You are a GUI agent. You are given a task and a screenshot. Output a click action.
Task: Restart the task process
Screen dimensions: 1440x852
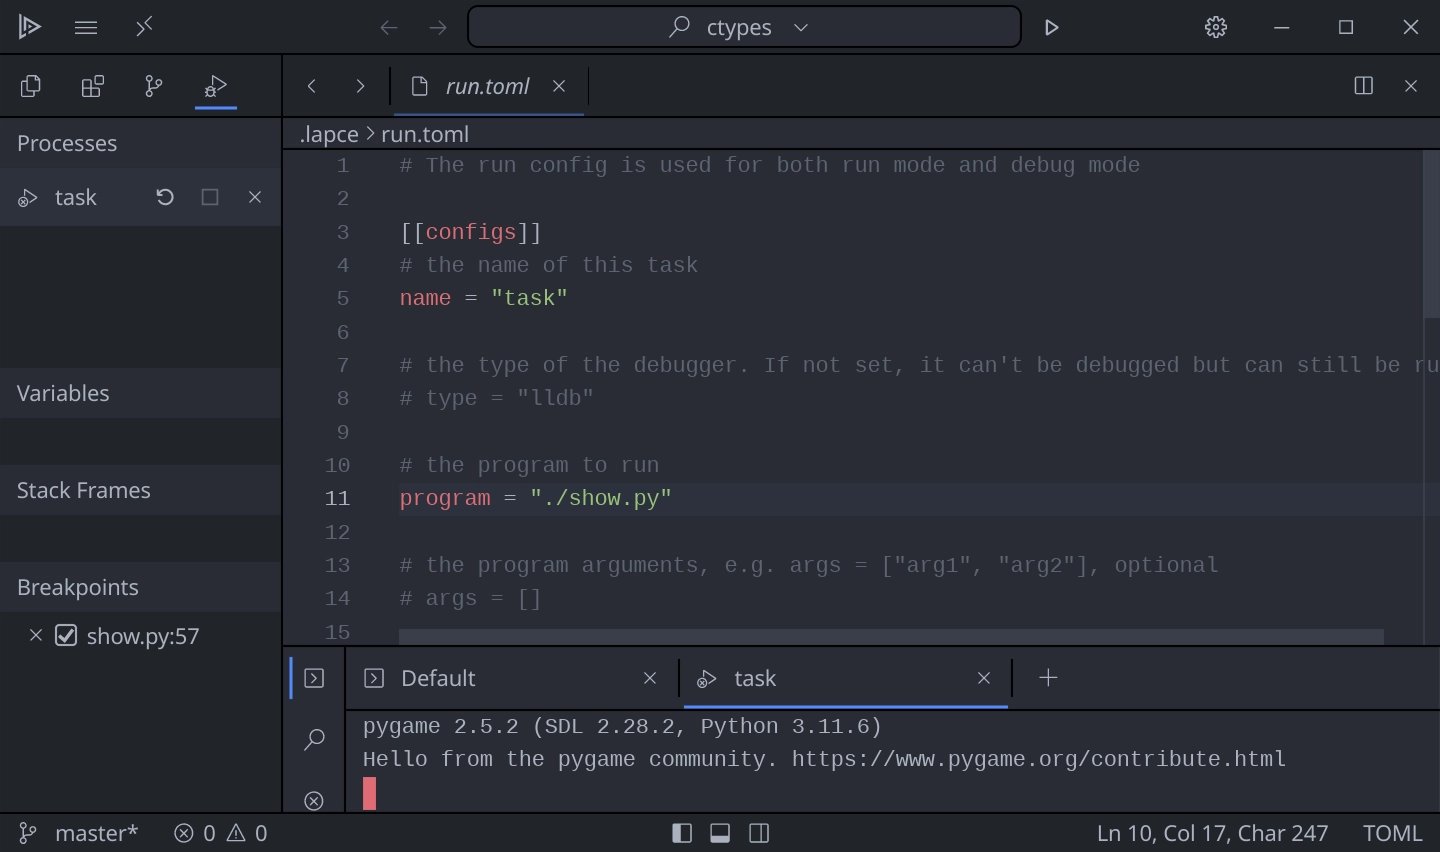click(x=165, y=198)
